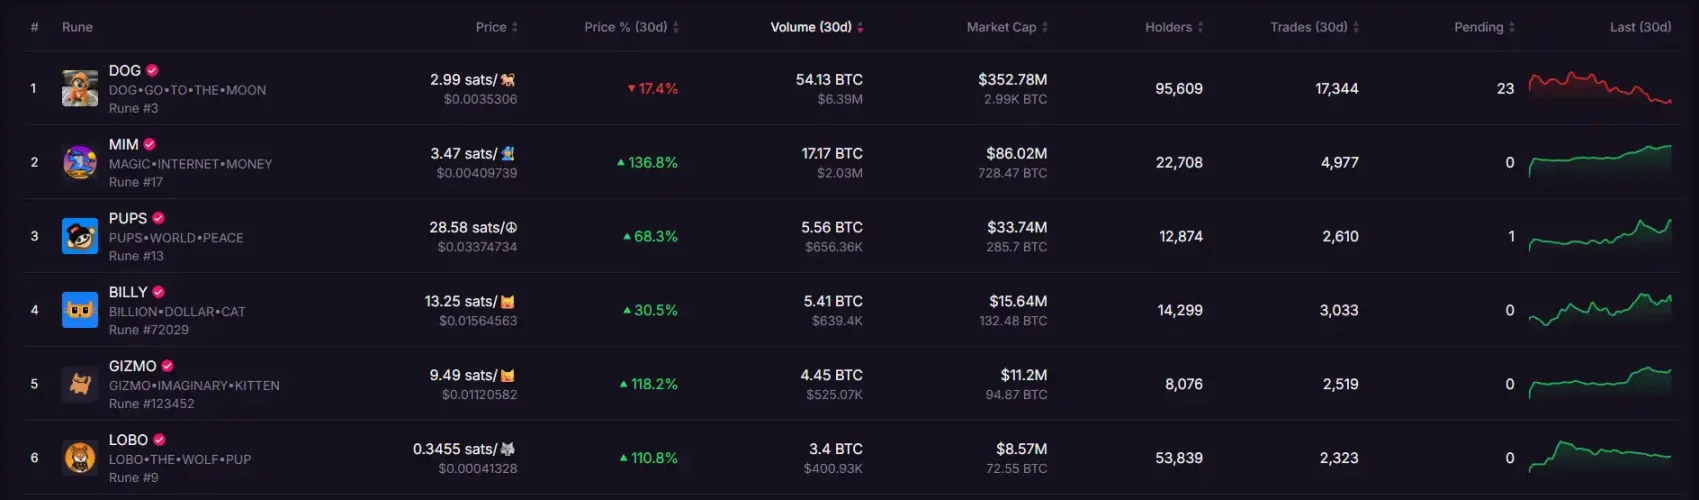The width and height of the screenshot is (1699, 500).
Task: Click the LOBO 30-day sparkline chart
Action: 1599,456
